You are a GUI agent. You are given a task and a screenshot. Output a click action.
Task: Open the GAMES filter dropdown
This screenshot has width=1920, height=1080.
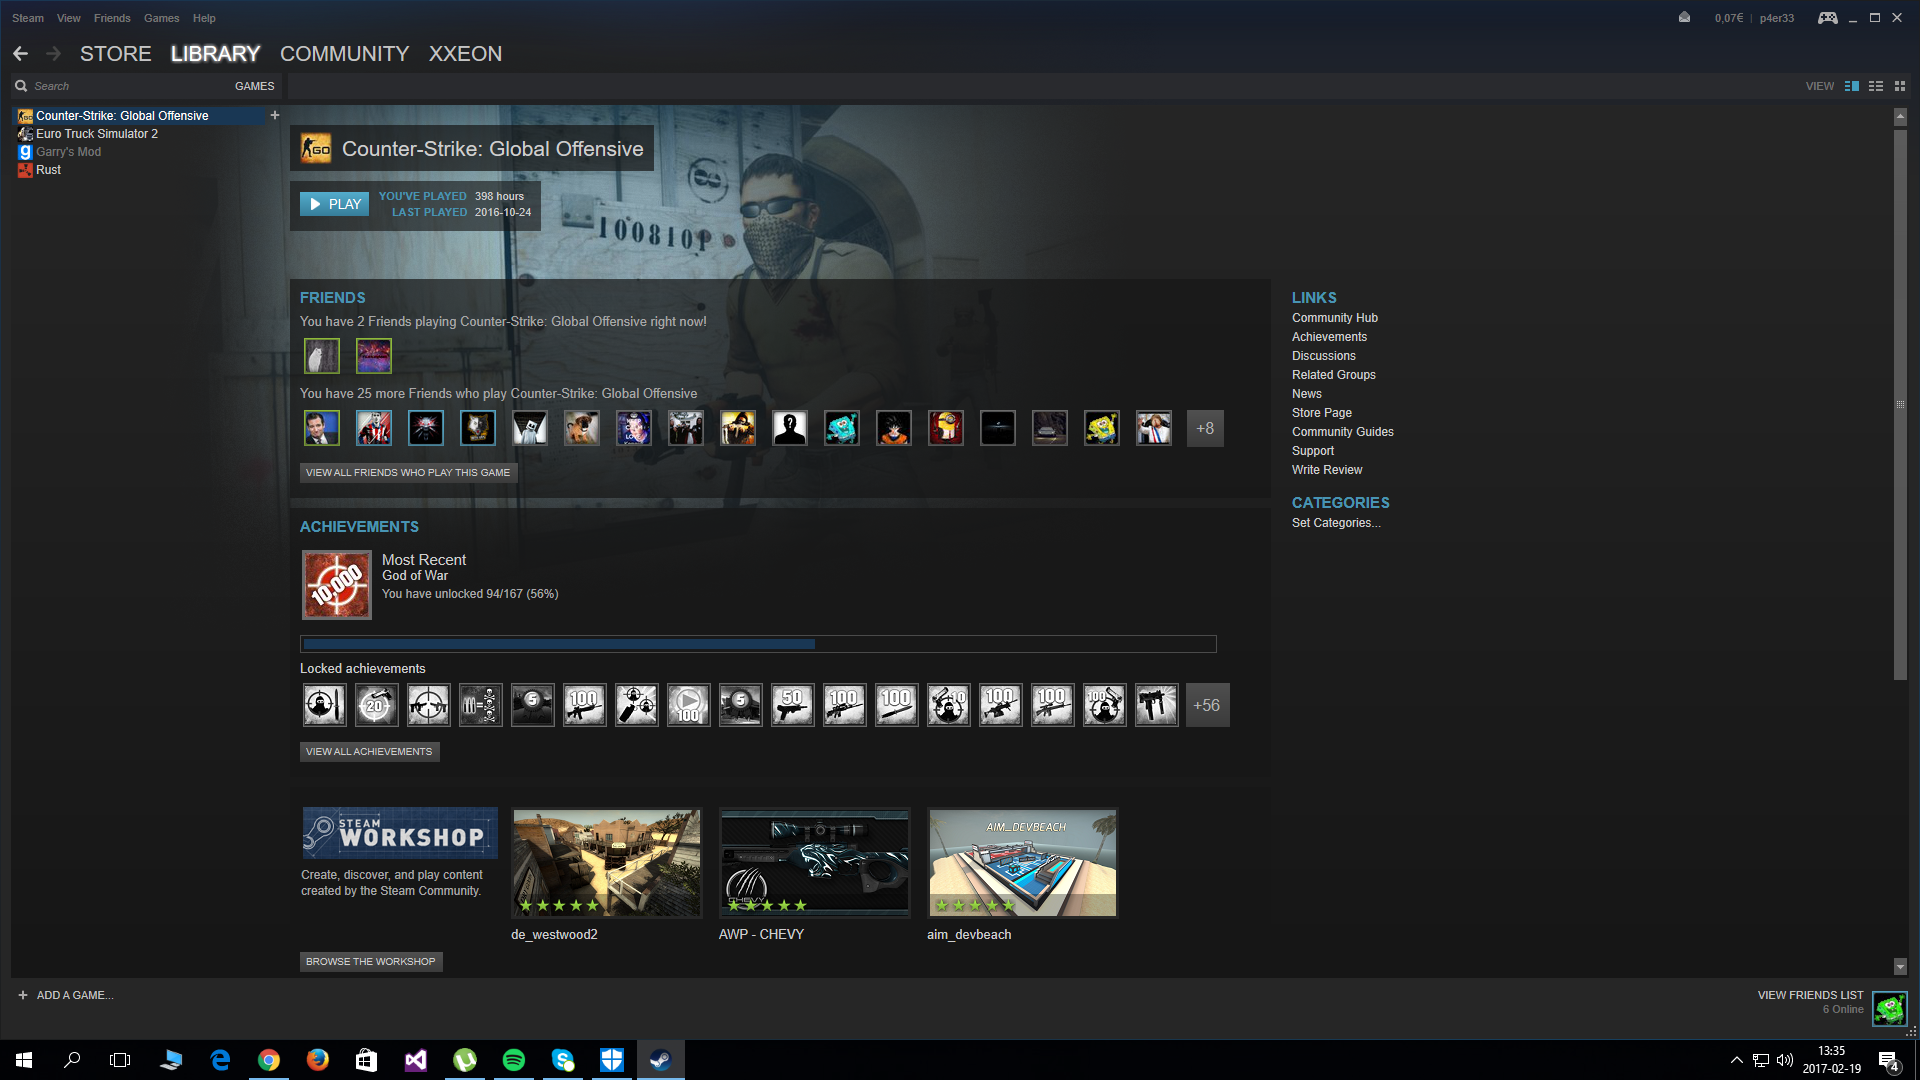[254, 86]
